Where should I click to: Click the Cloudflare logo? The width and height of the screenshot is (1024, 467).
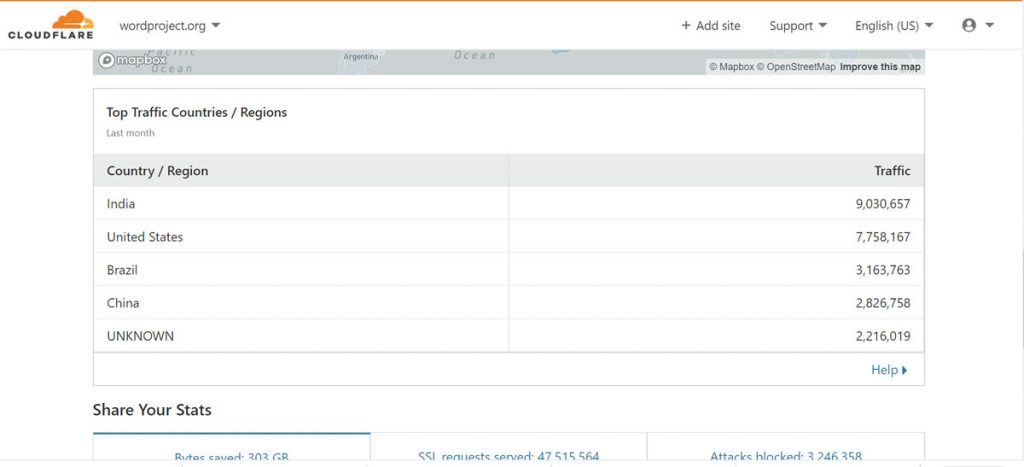[51, 25]
